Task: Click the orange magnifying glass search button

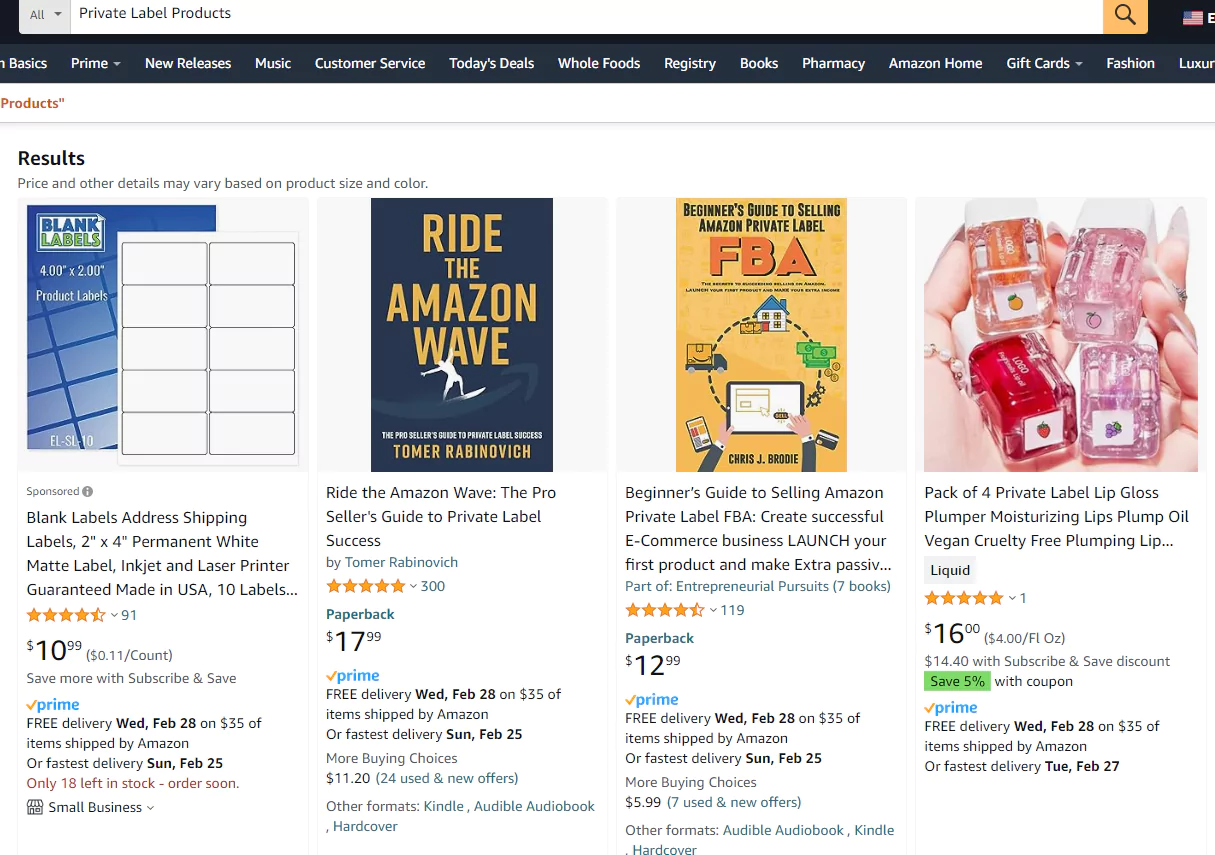Action: (x=1125, y=15)
